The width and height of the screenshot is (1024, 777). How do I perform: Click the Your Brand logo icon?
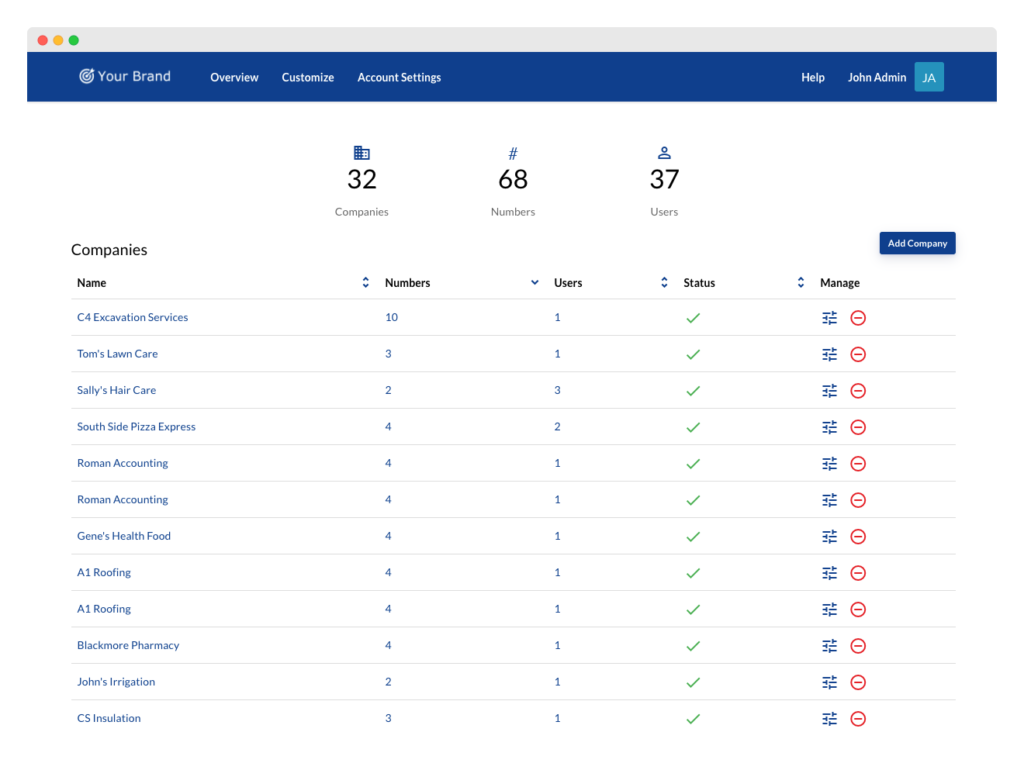pos(85,75)
